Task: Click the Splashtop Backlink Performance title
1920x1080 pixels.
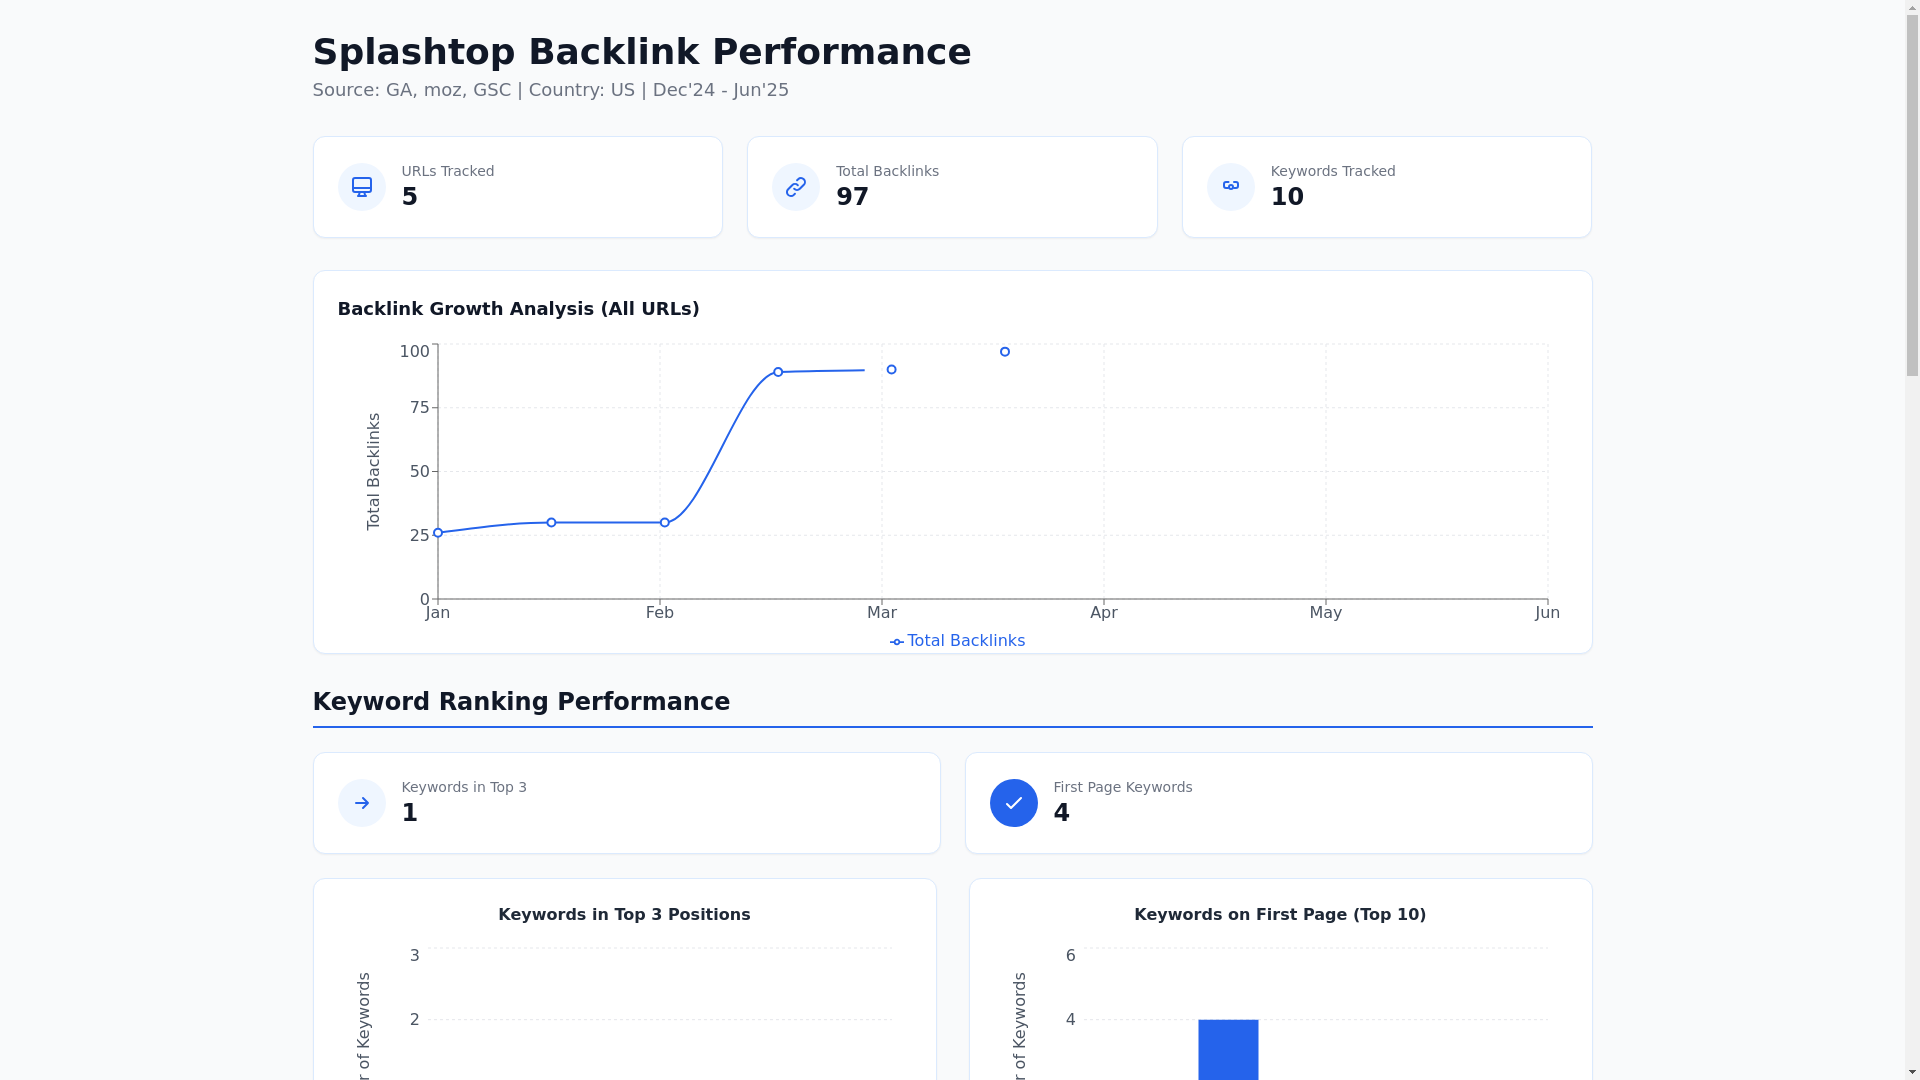Action: (x=642, y=52)
